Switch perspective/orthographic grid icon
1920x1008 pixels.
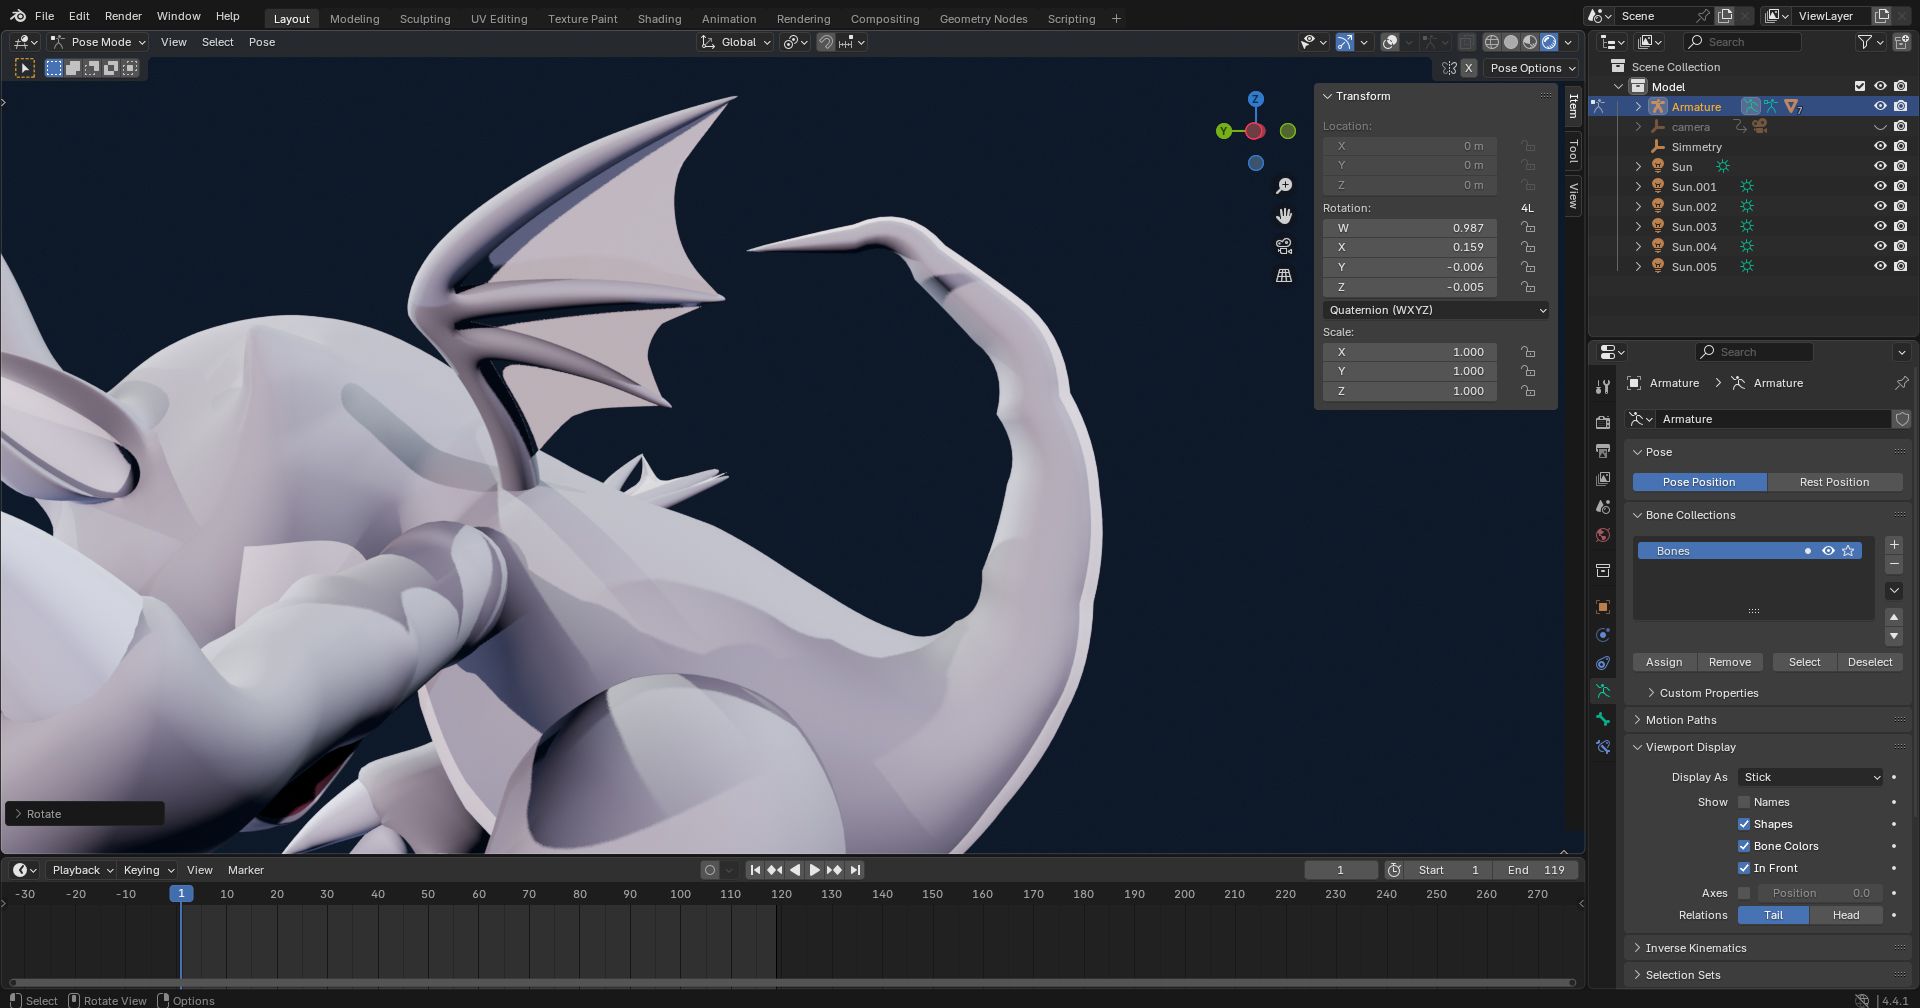coord(1284,275)
